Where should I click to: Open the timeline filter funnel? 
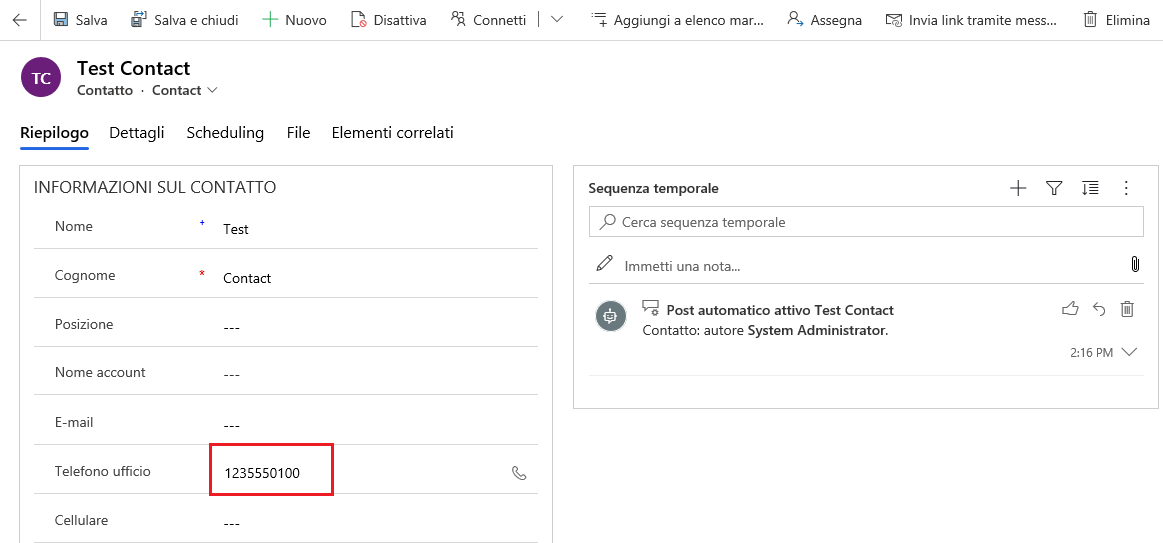pos(1053,188)
